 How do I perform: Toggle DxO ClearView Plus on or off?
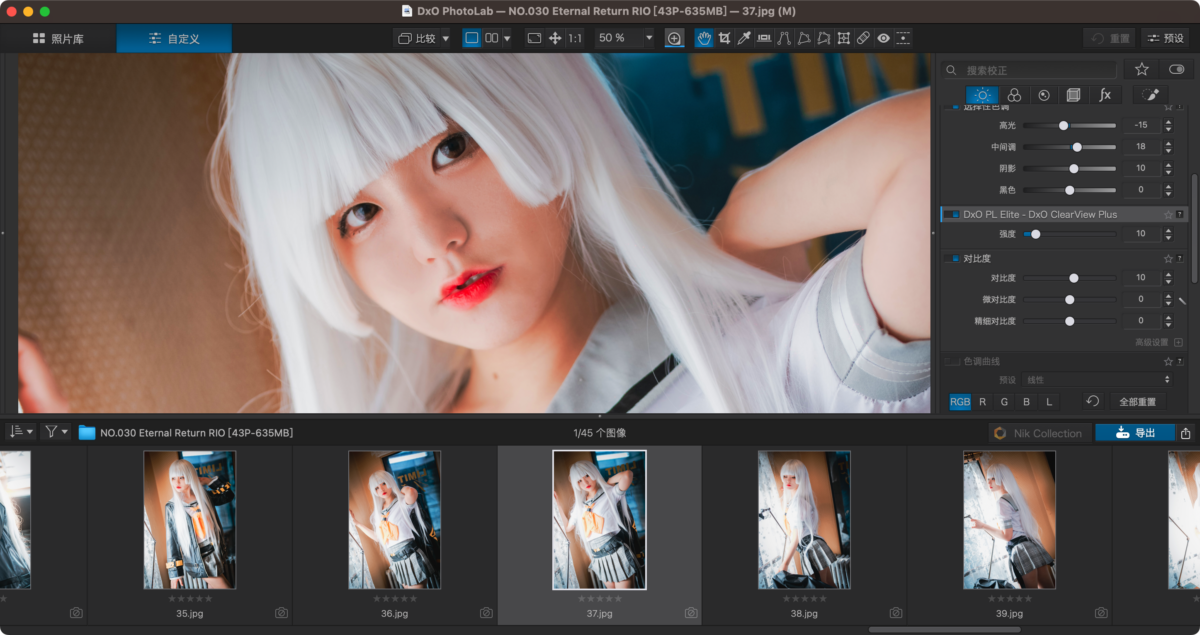click(950, 214)
